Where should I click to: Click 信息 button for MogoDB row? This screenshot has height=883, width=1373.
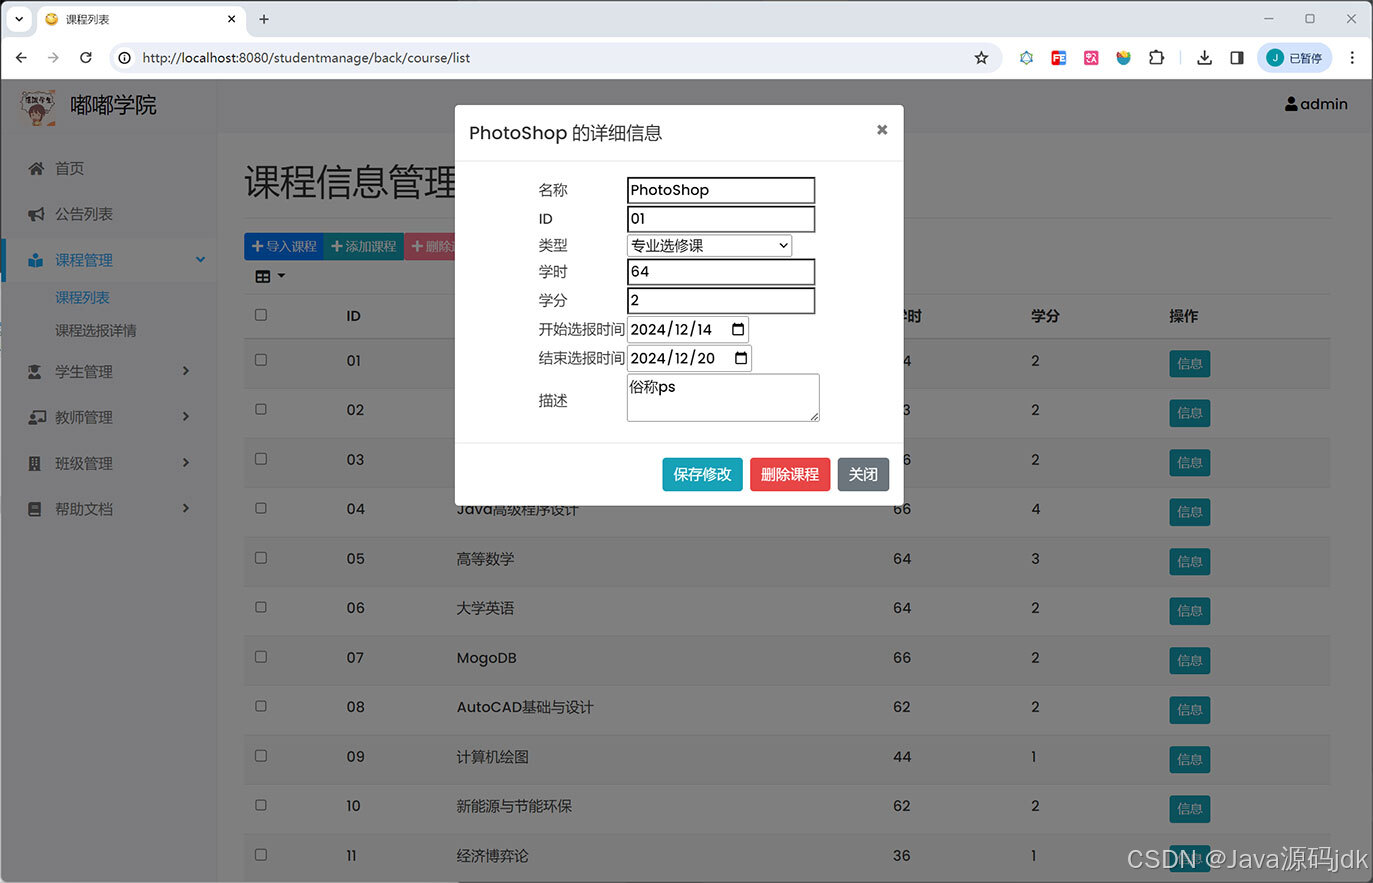[1190, 661]
